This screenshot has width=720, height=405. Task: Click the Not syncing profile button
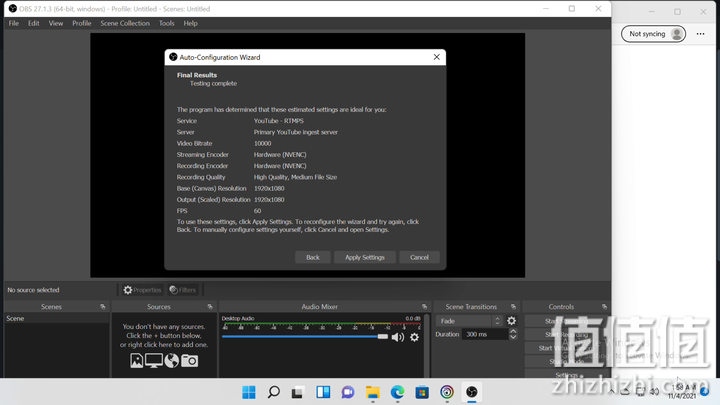pyautogui.click(x=653, y=34)
